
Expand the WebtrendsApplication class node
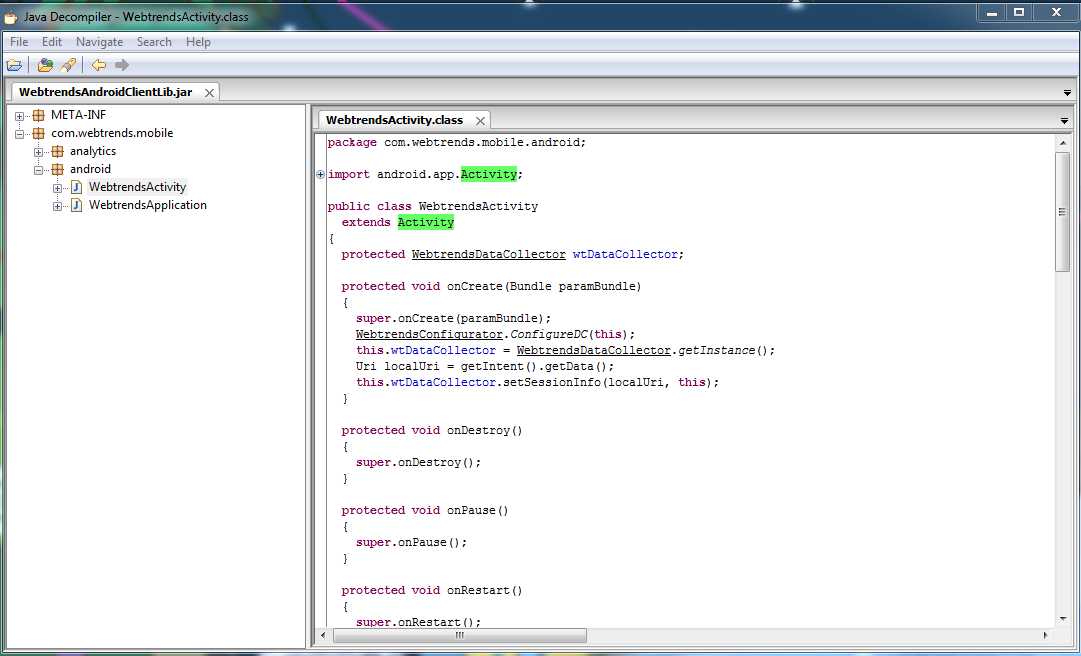[58, 206]
